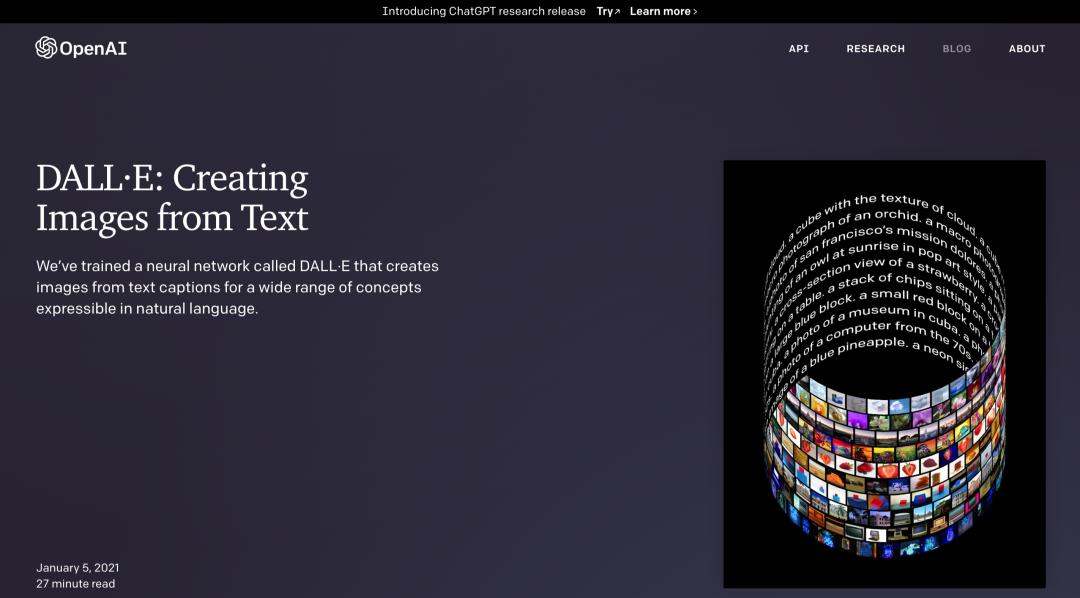The height and width of the screenshot is (598, 1080).
Task: Open the OpenAI logo homepage link
Action: [81, 48]
